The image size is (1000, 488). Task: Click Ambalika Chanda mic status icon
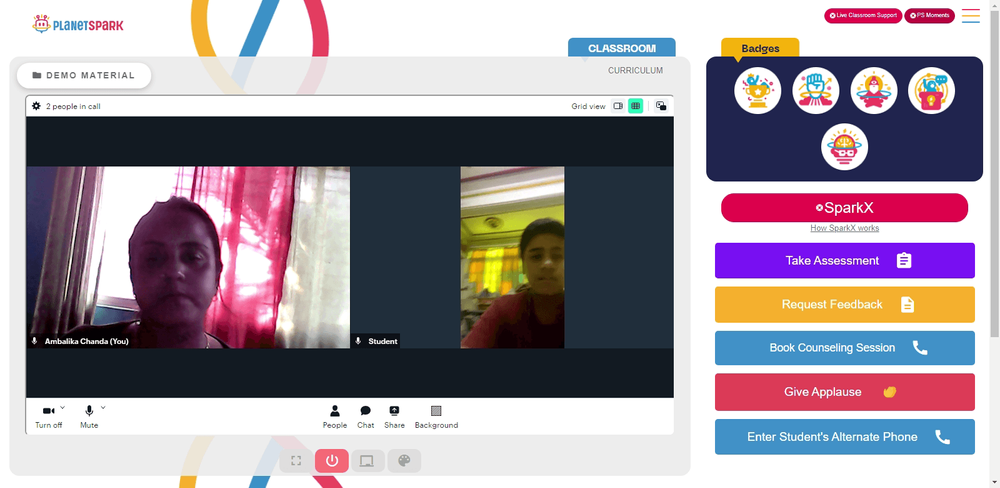click(x=34, y=341)
